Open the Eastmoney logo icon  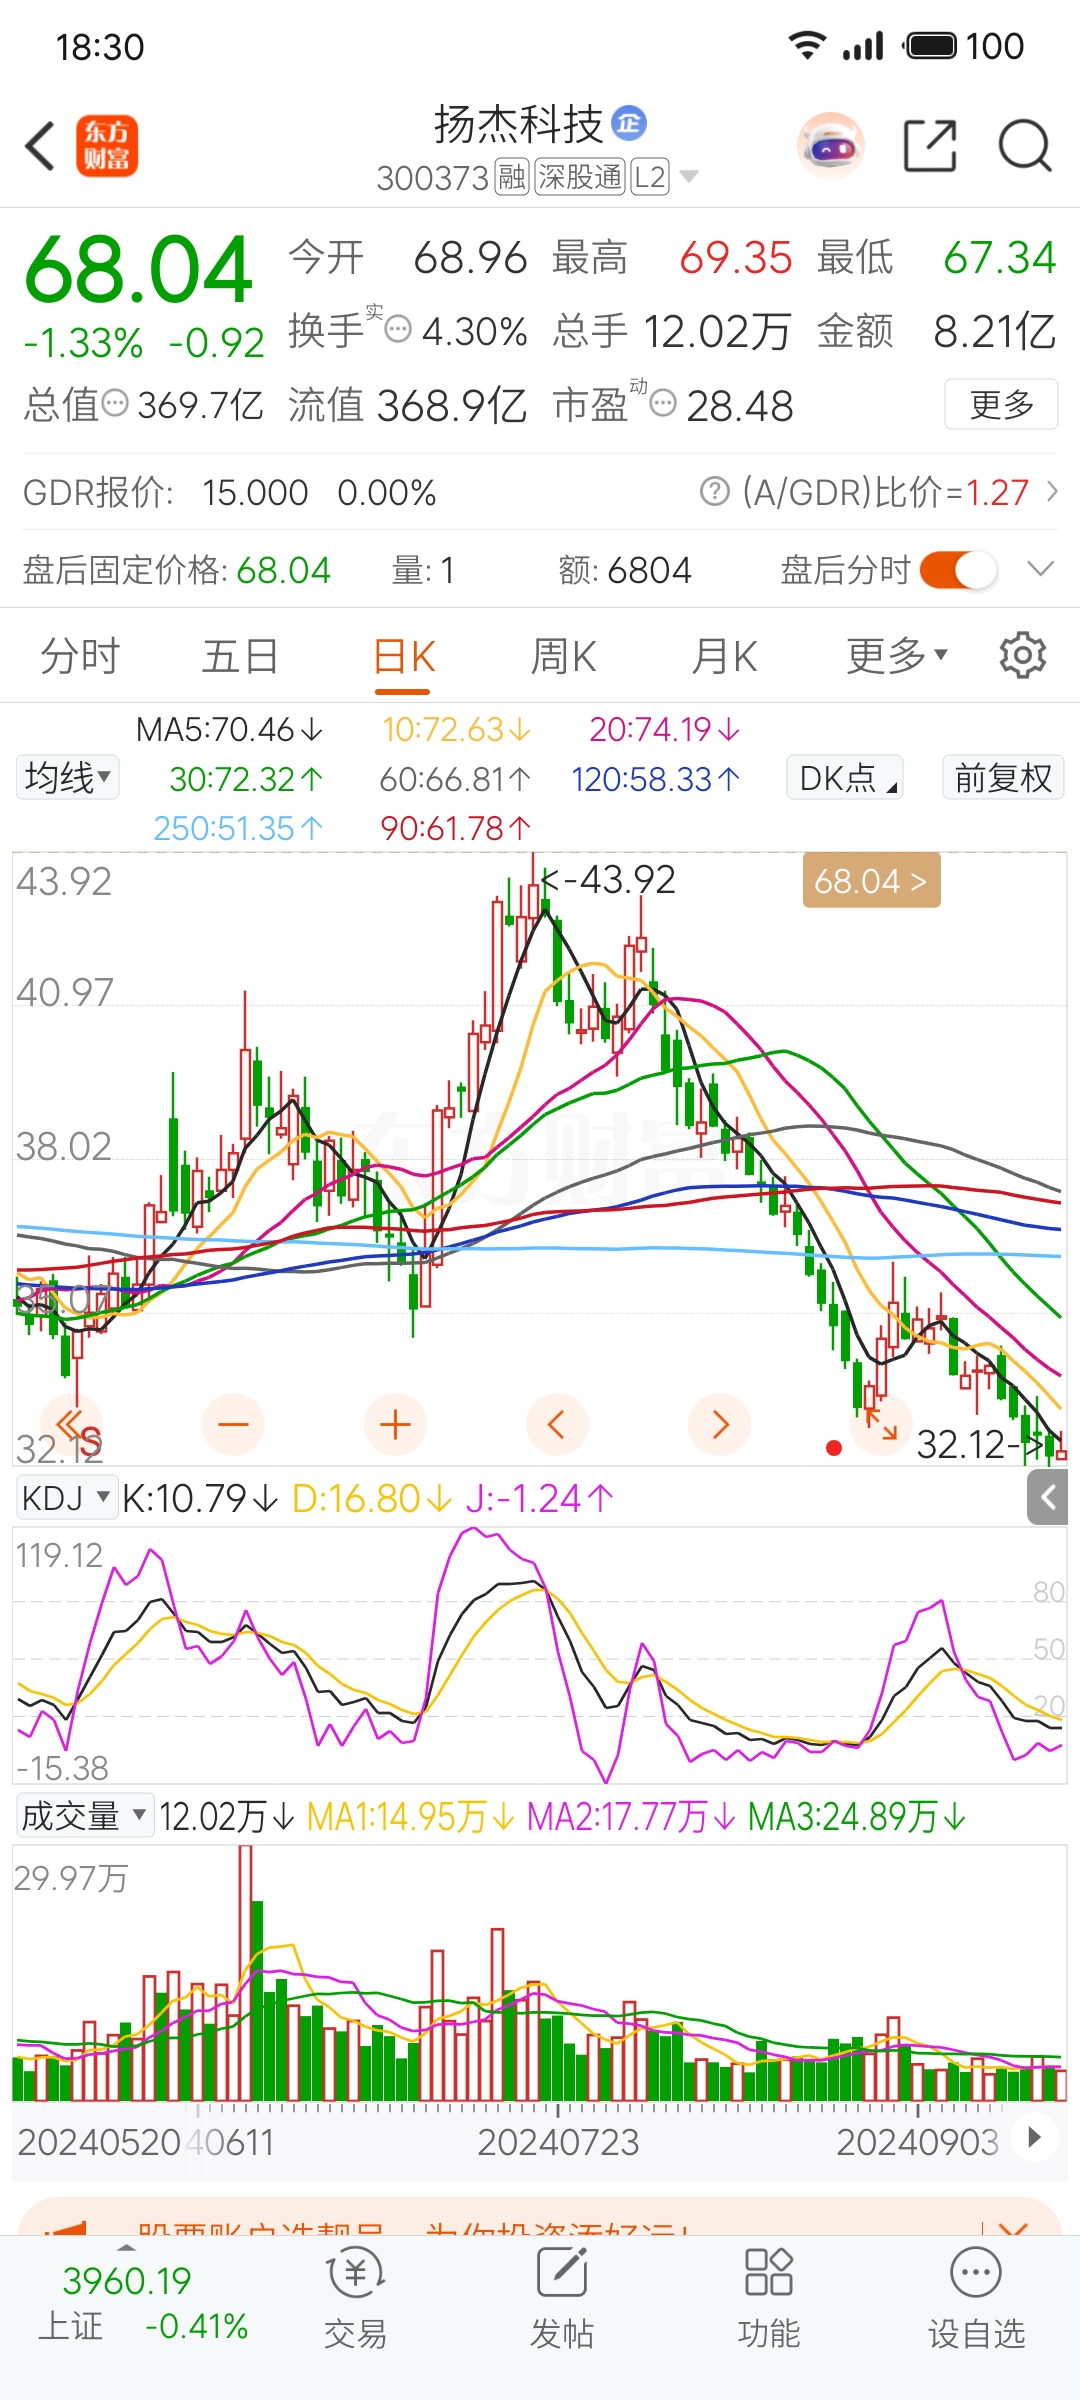click(107, 147)
